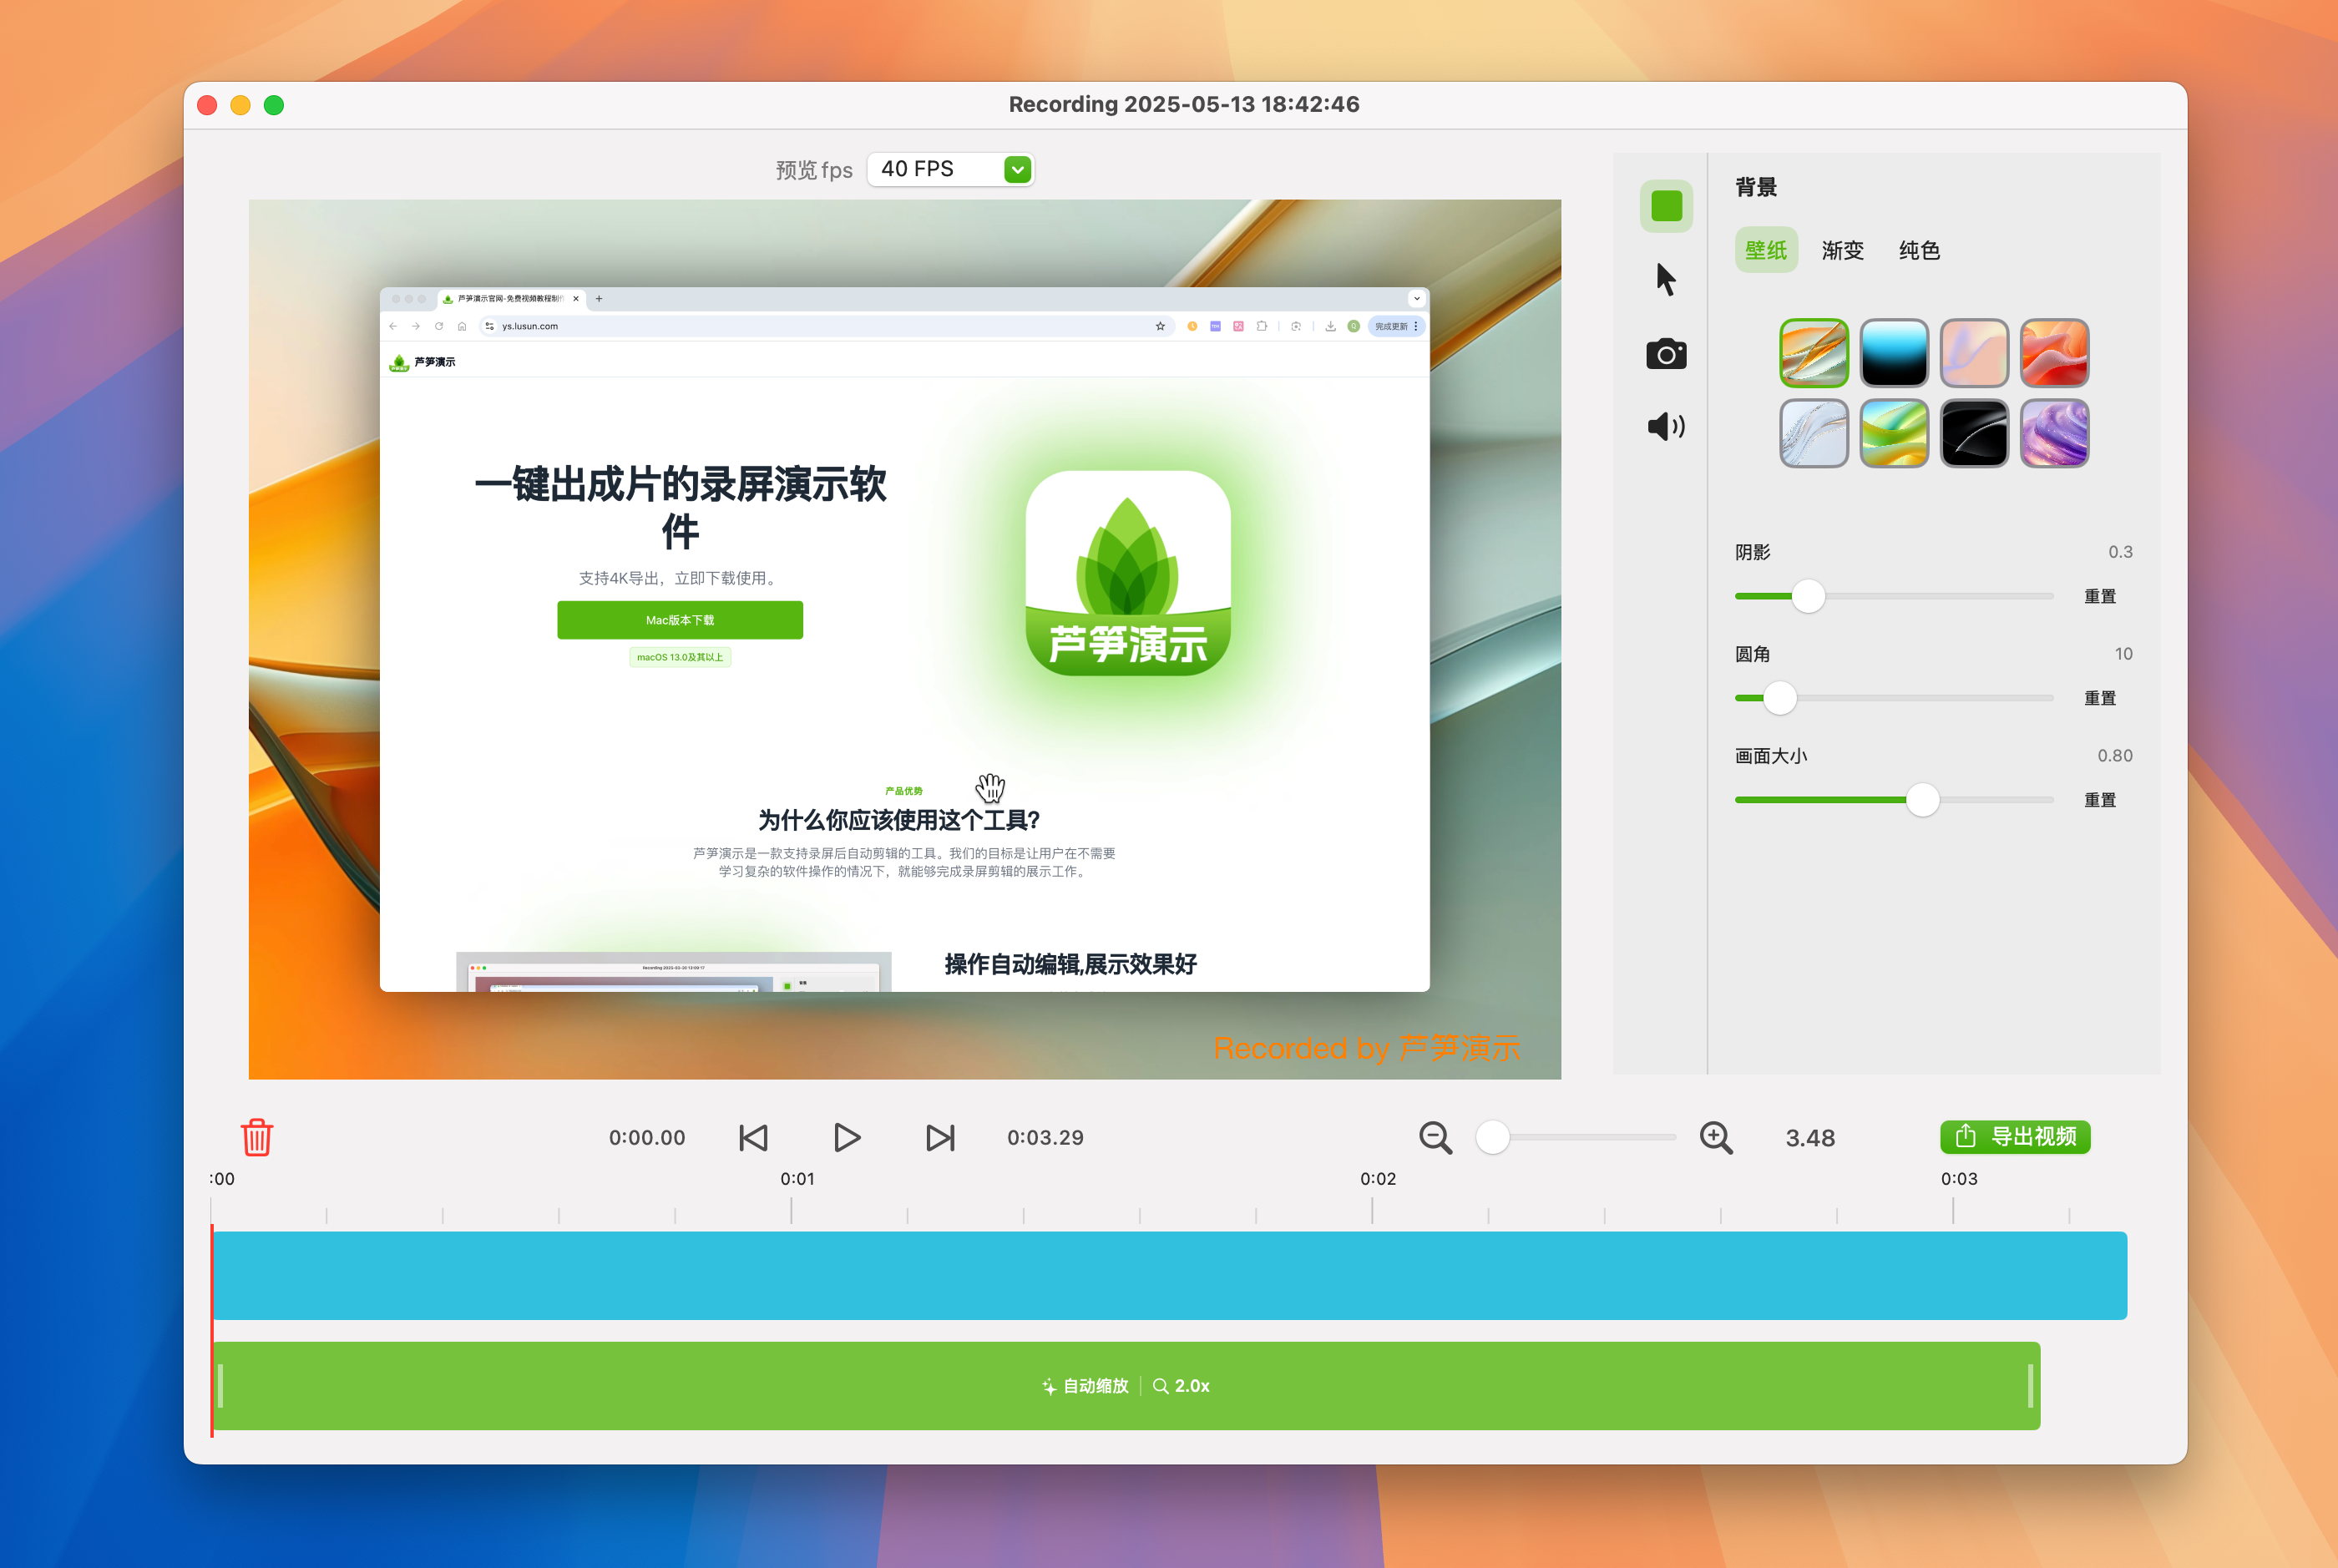Image resolution: width=2338 pixels, height=1568 pixels.
Task: Open the 预览 fps dropdown showing 40 FPS
Action: (950, 169)
